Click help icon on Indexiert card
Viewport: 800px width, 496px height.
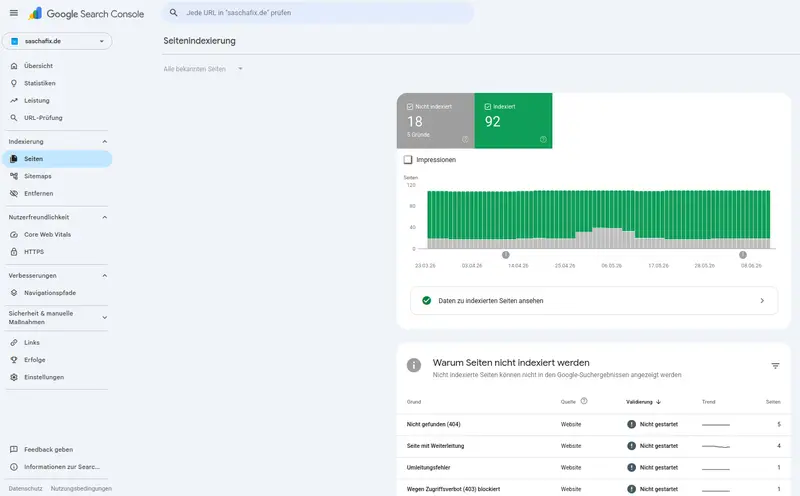pyautogui.click(x=543, y=139)
